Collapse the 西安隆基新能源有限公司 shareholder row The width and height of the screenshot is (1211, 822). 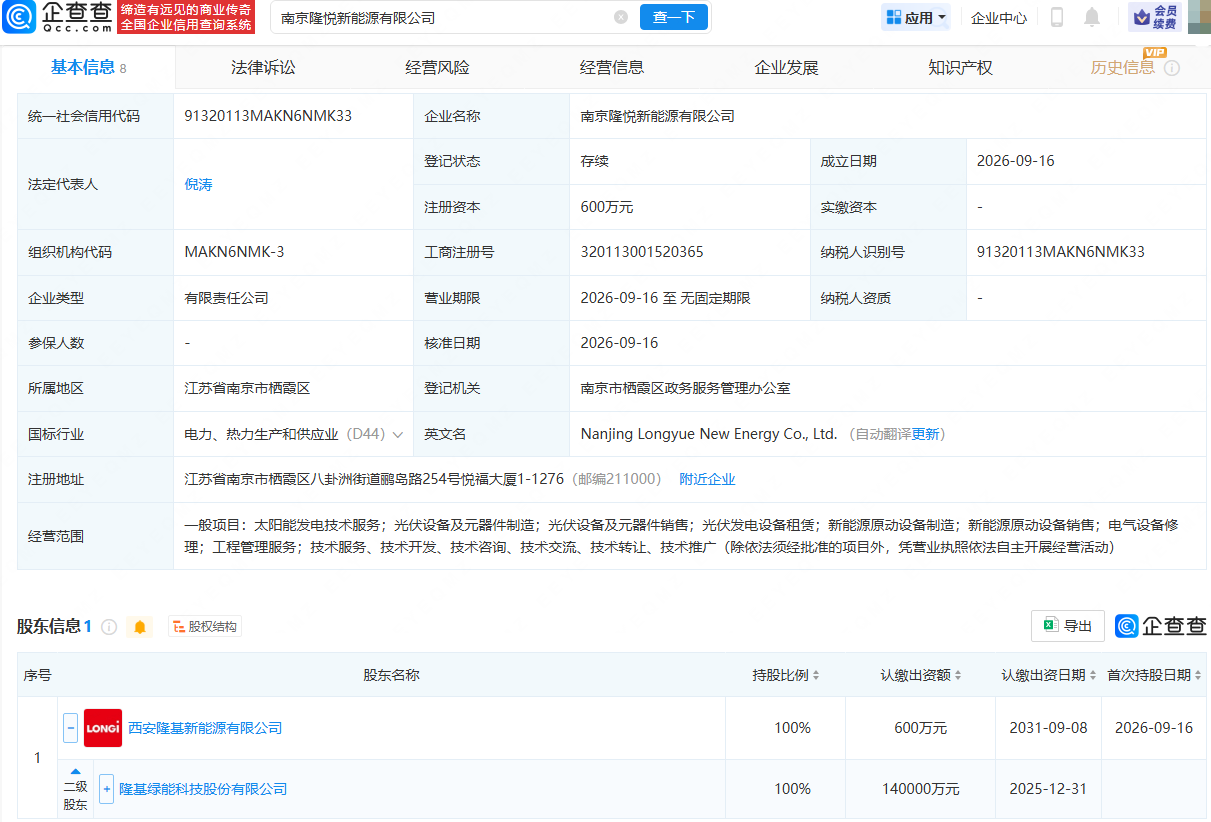pos(71,728)
